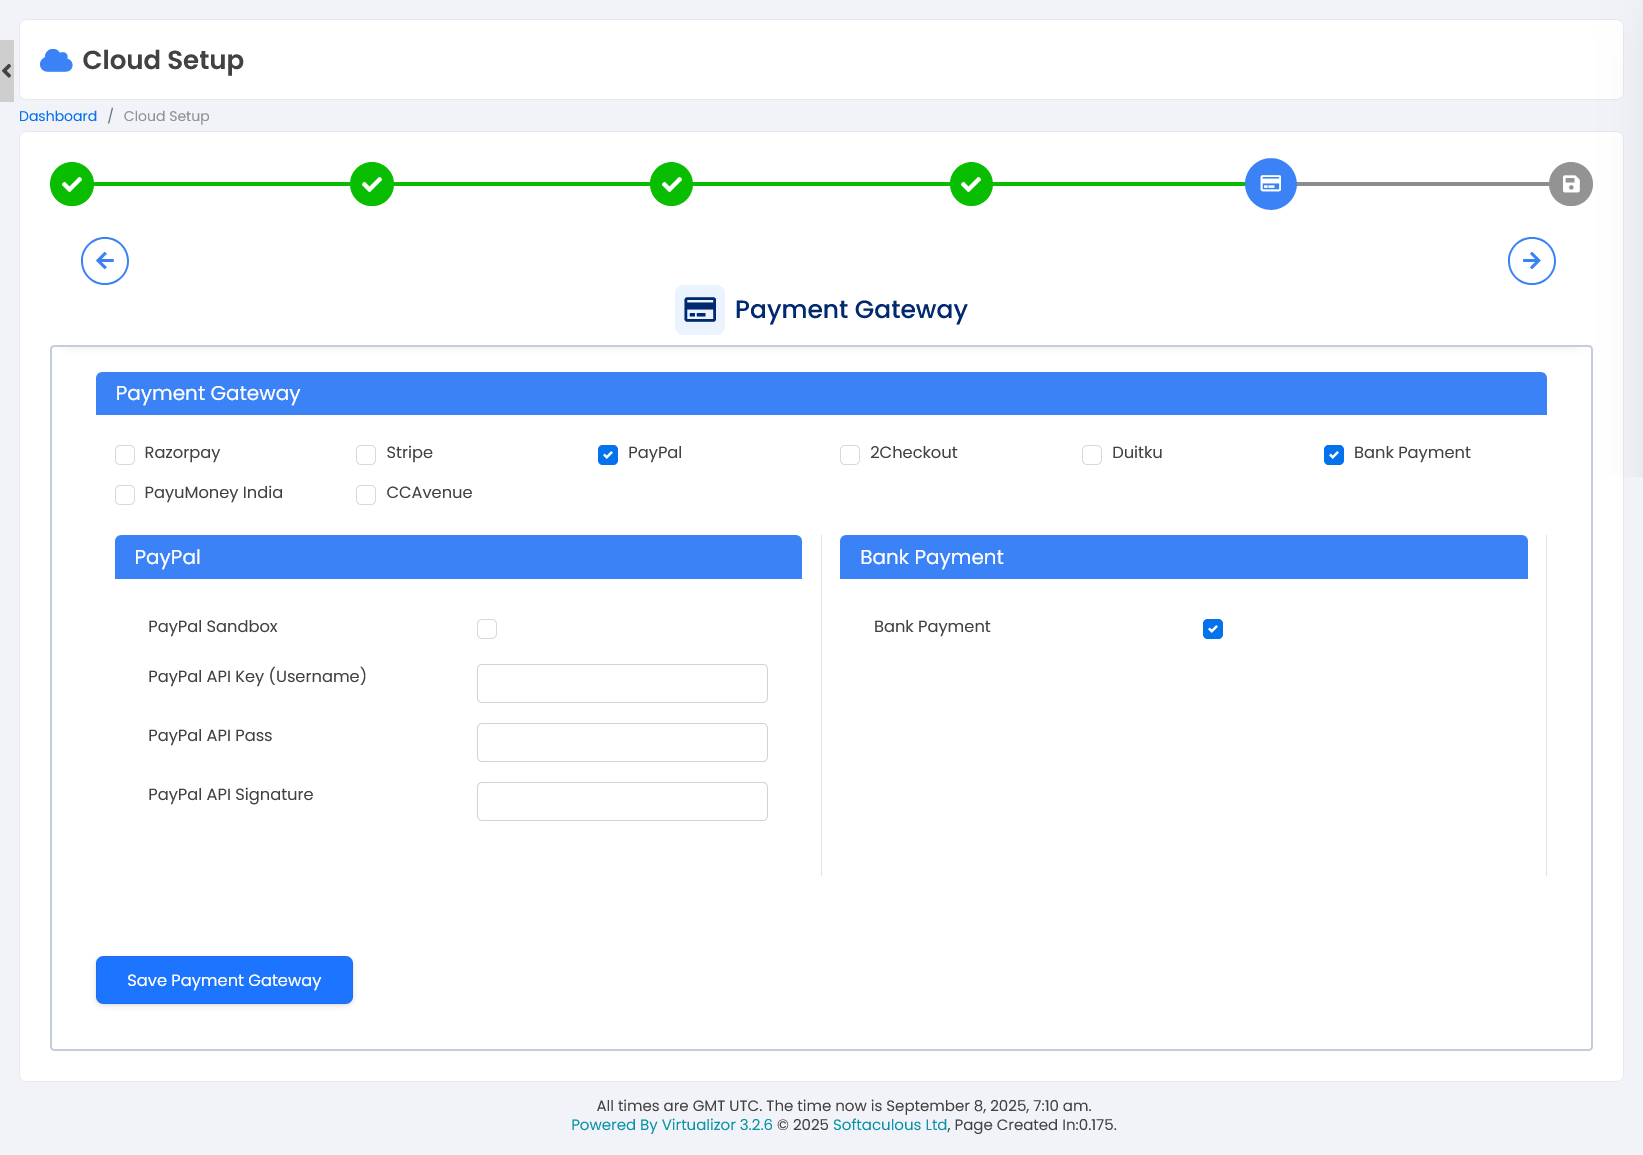Click the active payment gateway step icon
Screen dimensions: 1643x1155
[x=1270, y=184]
